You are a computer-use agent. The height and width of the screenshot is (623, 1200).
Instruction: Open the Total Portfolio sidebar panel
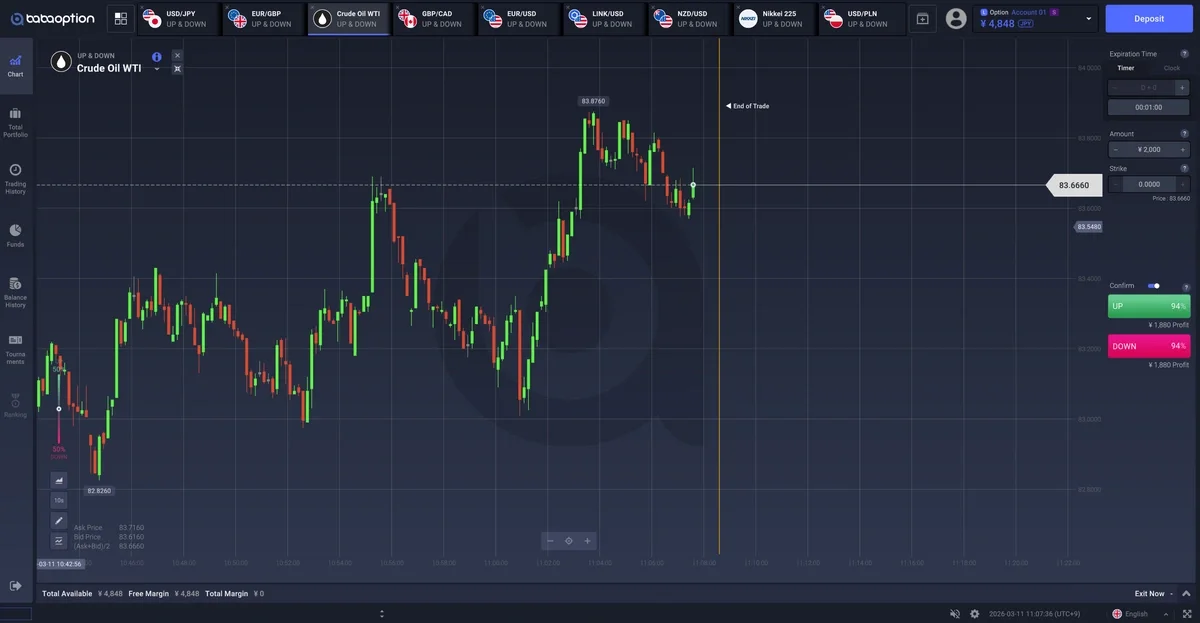click(15, 121)
